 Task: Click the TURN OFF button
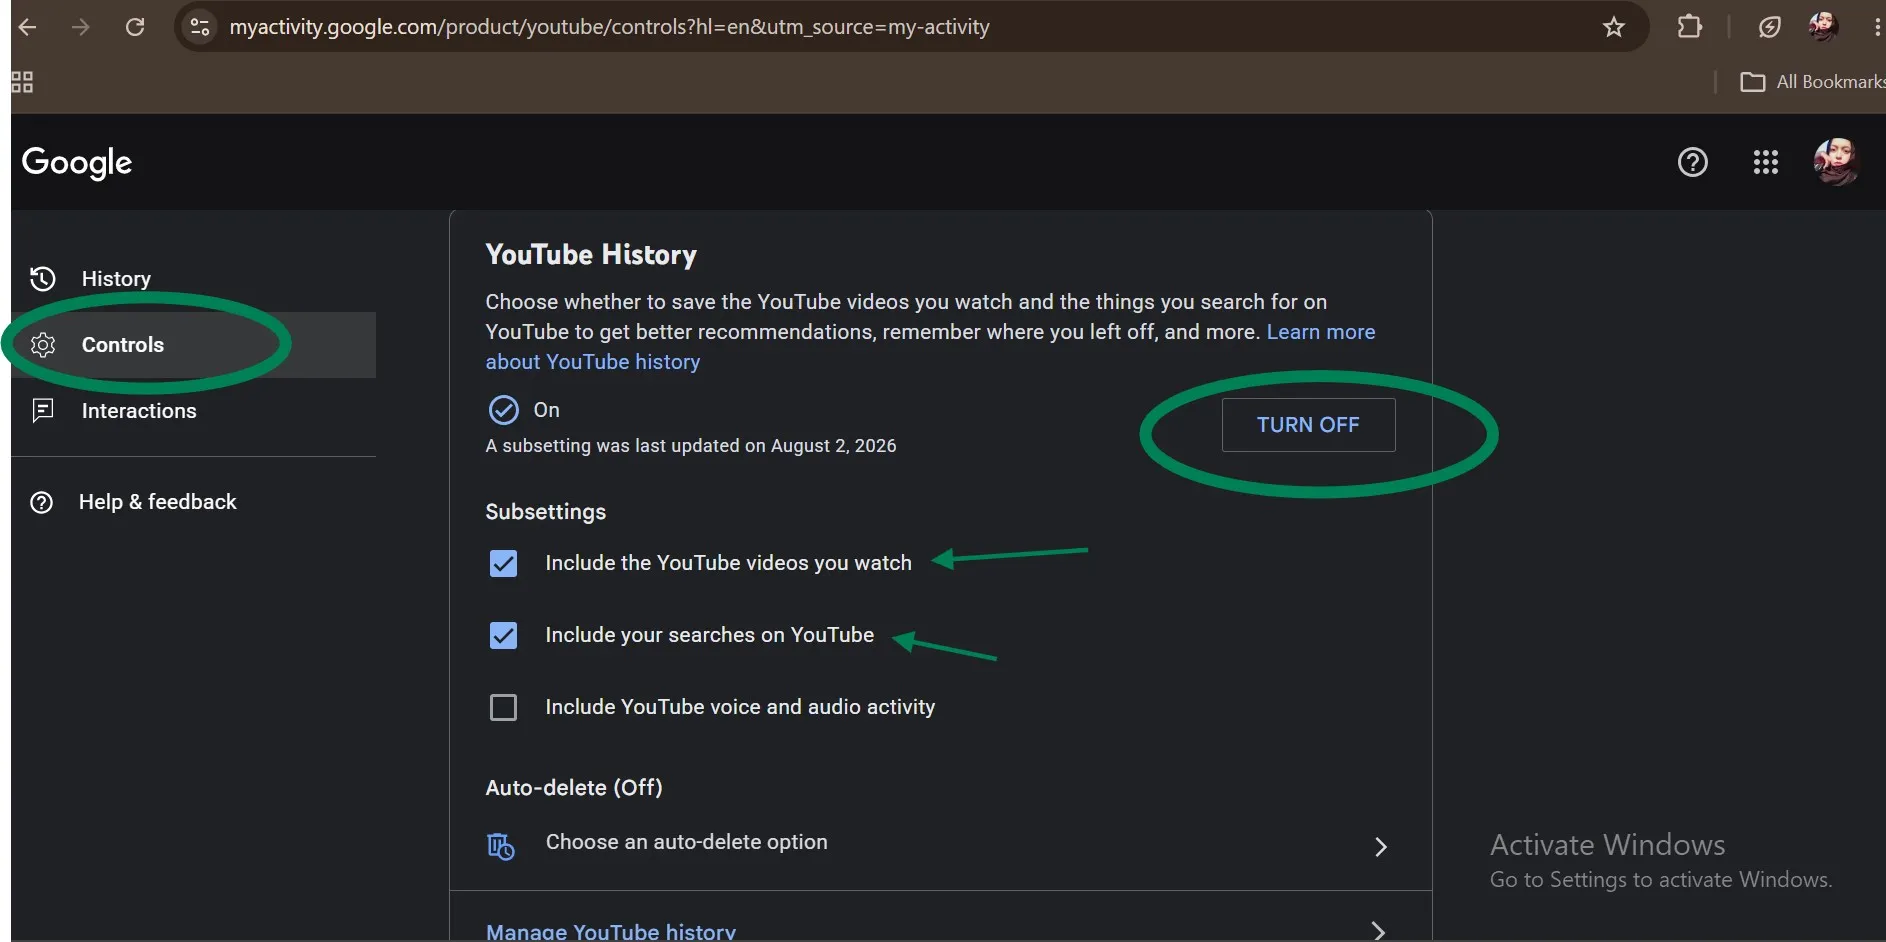1308,425
